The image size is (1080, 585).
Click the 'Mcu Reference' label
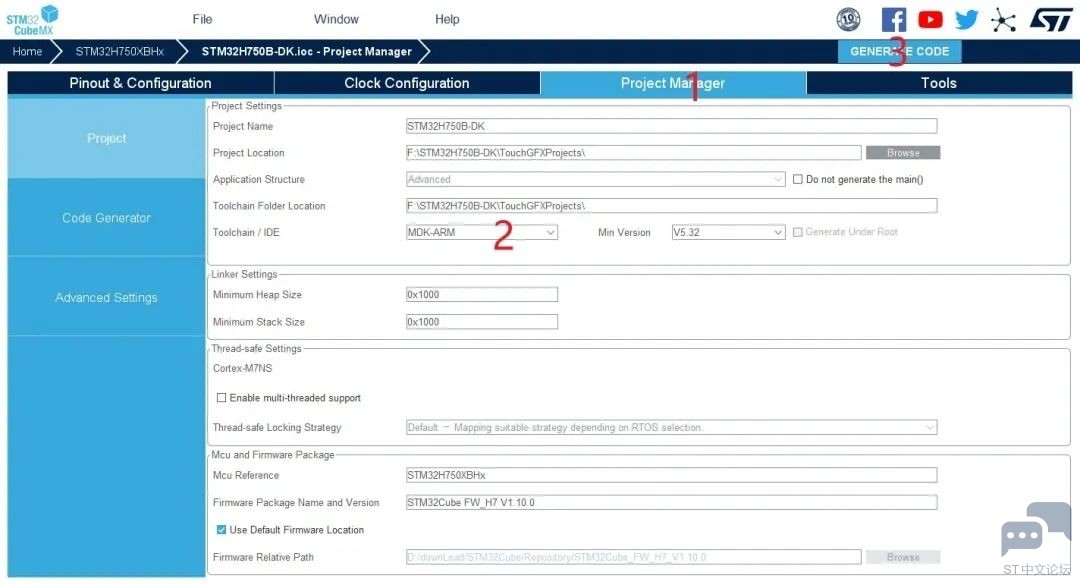(x=246, y=475)
